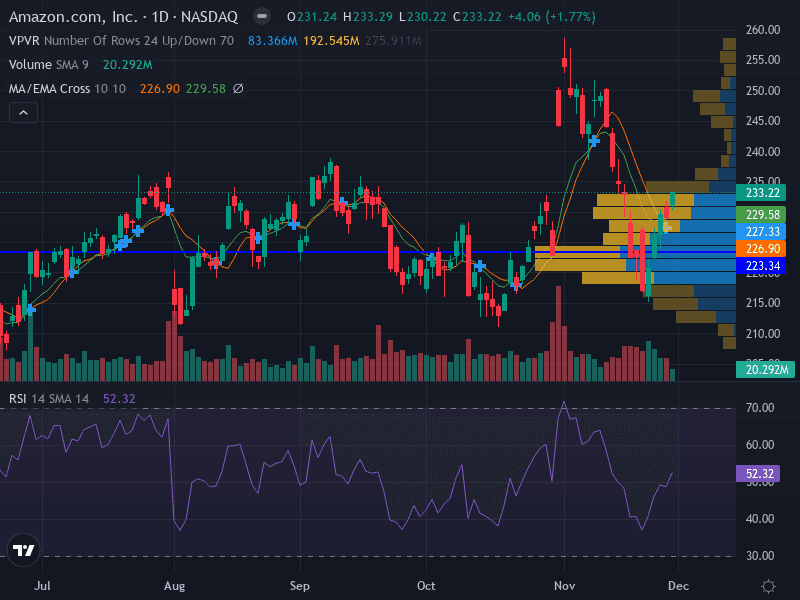Click the 245.00 price axis label
The width and height of the screenshot is (800, 600).
coord(763,121)
